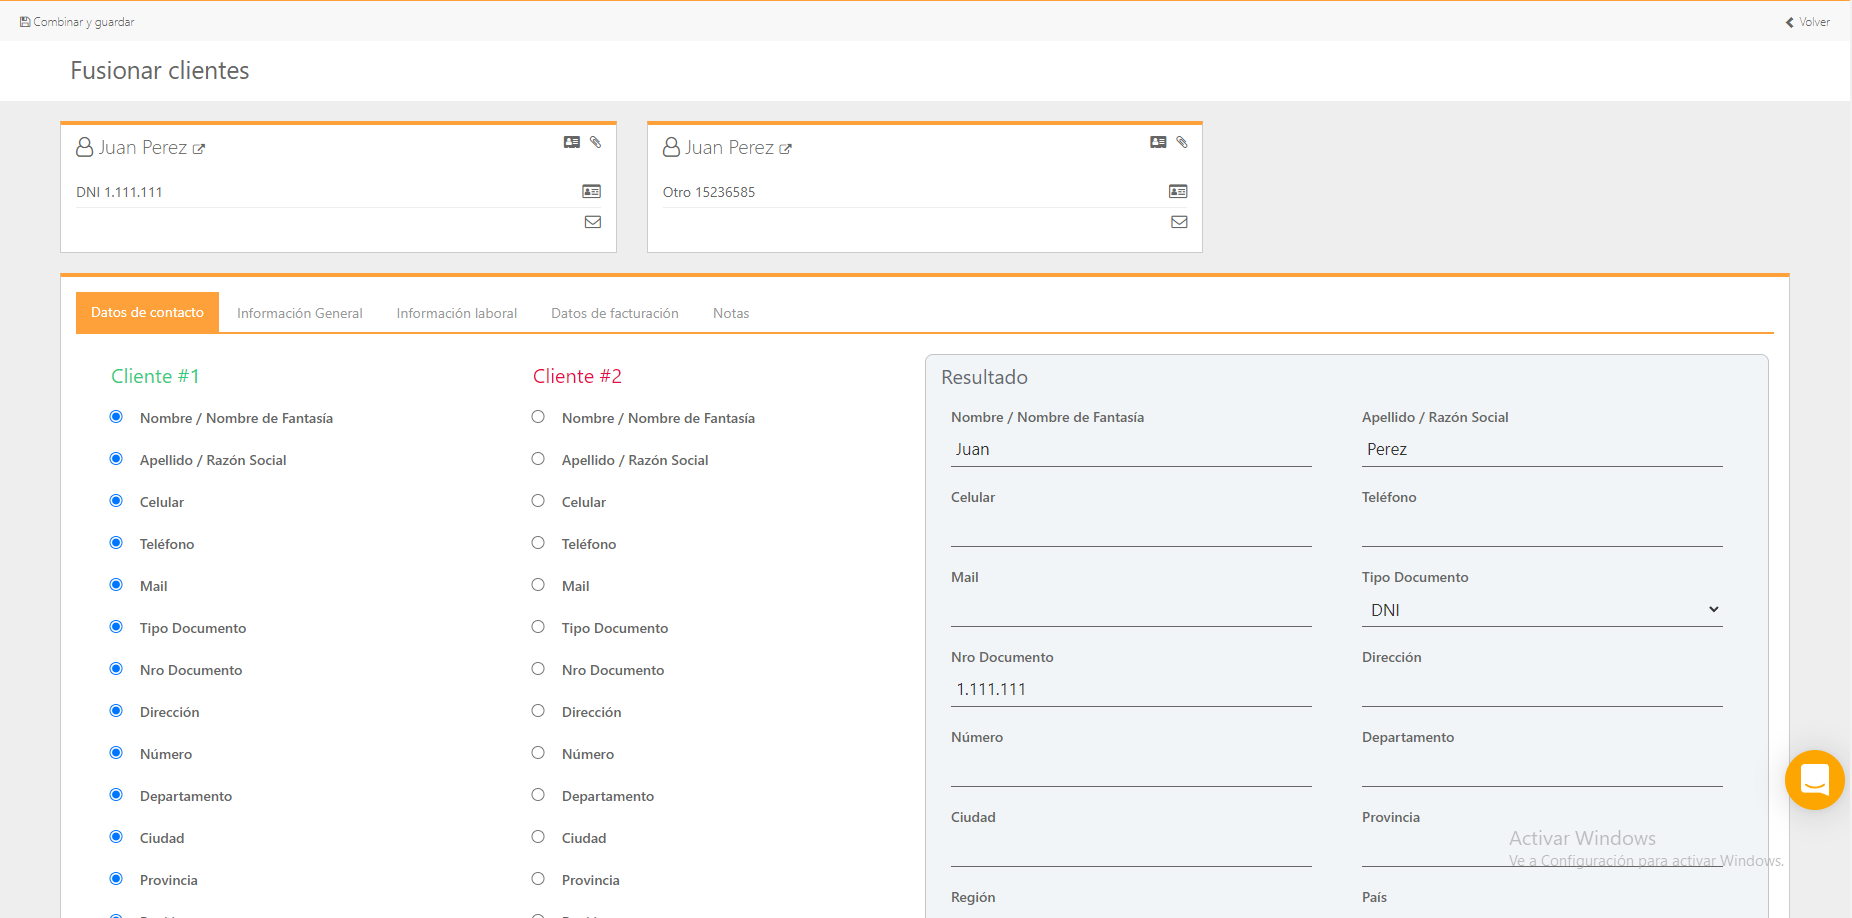Go to the Notas tab
1852x918 pixels.
[x=730, y=313]
